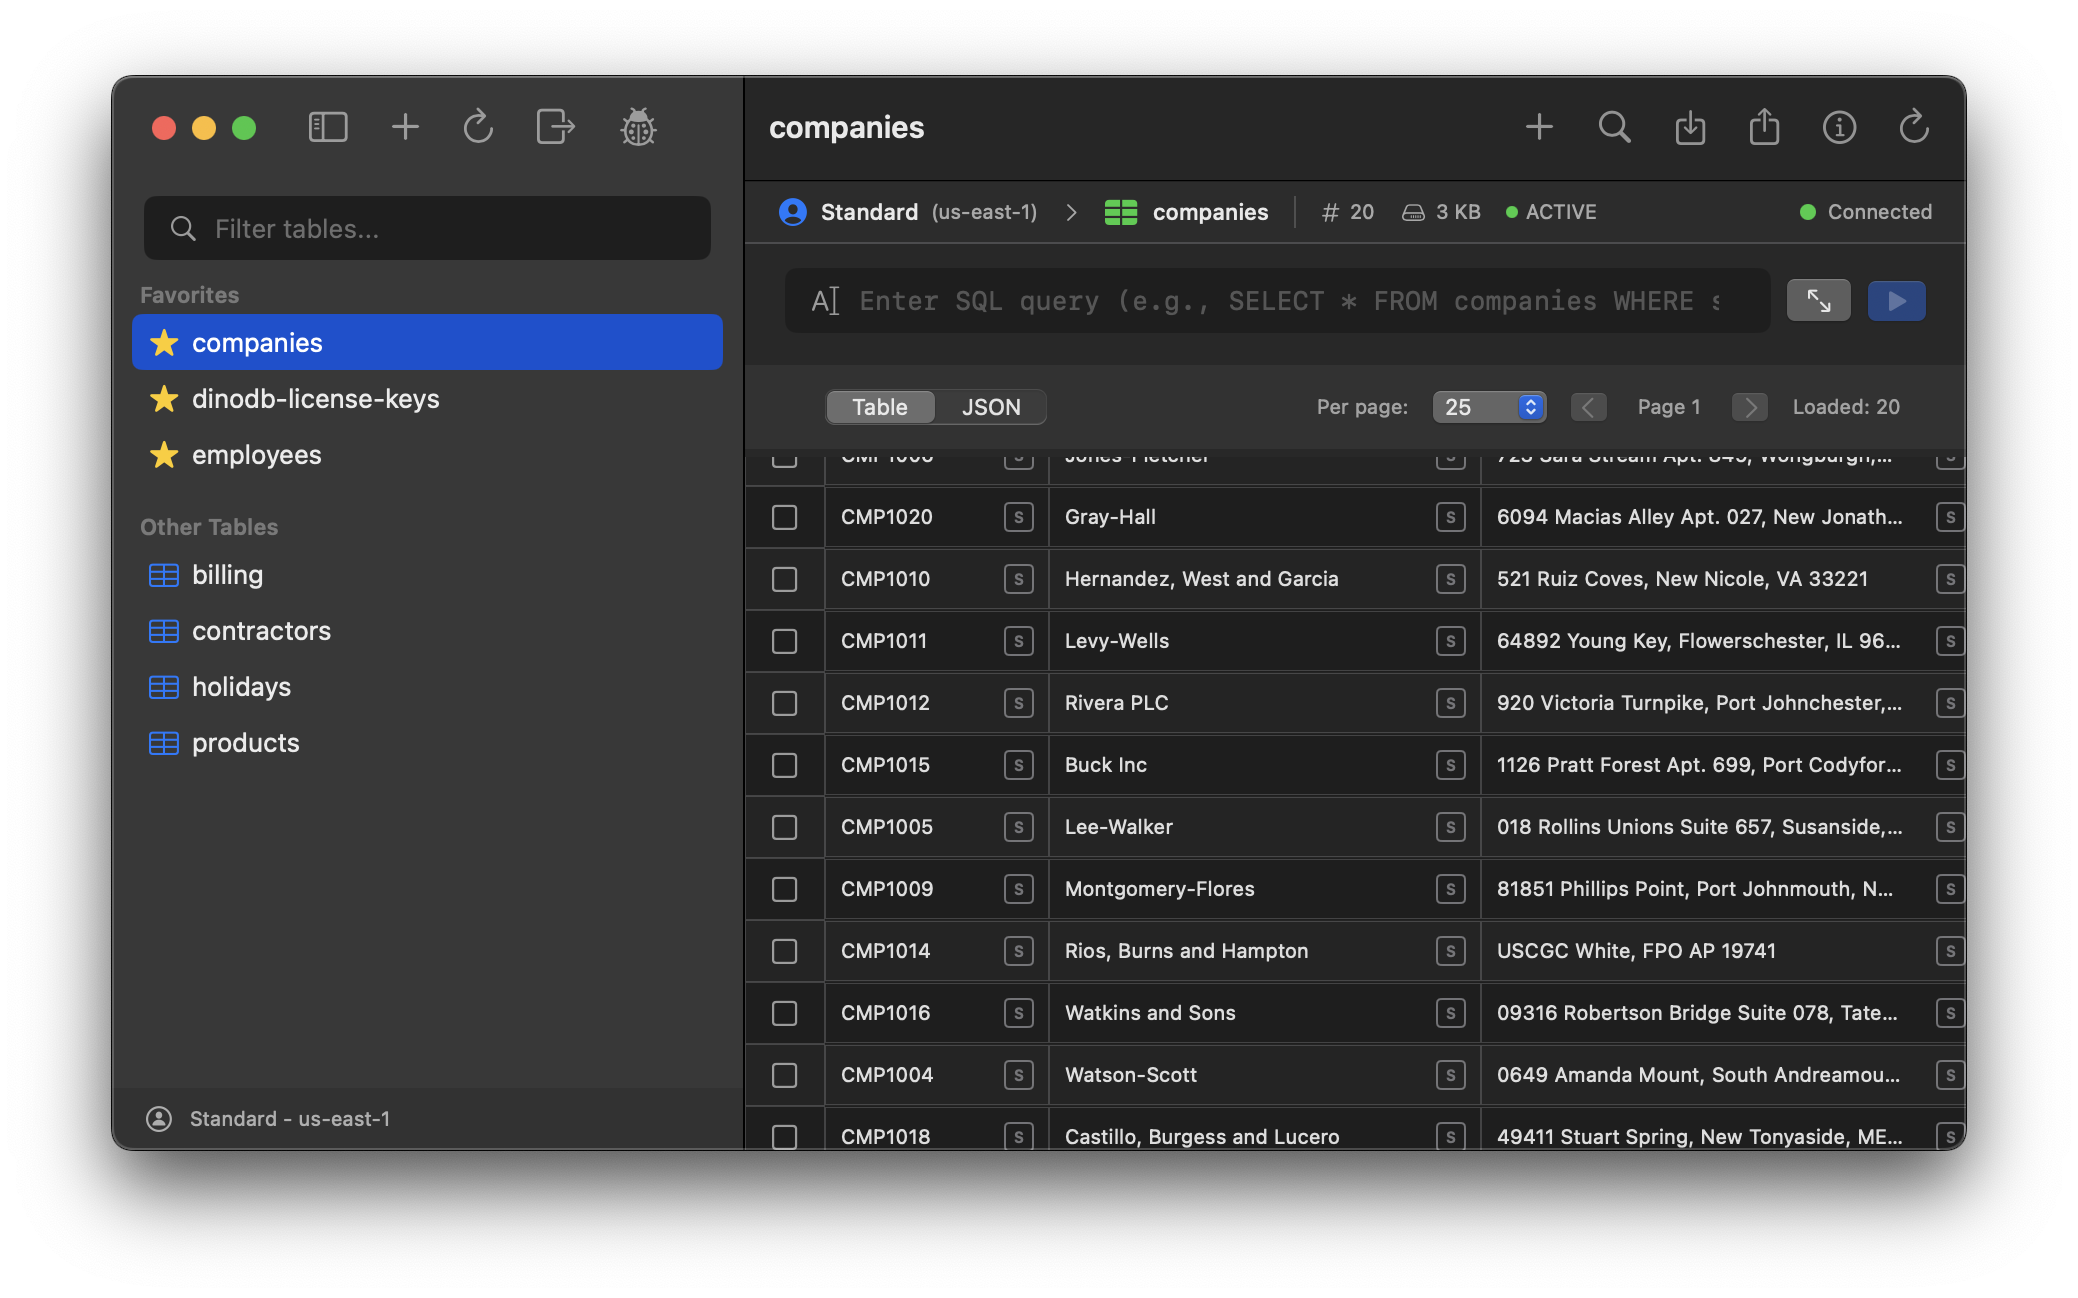
Task: Click the sidebar refresh icon
Action: pyautogui.click(x=478, y=127)
